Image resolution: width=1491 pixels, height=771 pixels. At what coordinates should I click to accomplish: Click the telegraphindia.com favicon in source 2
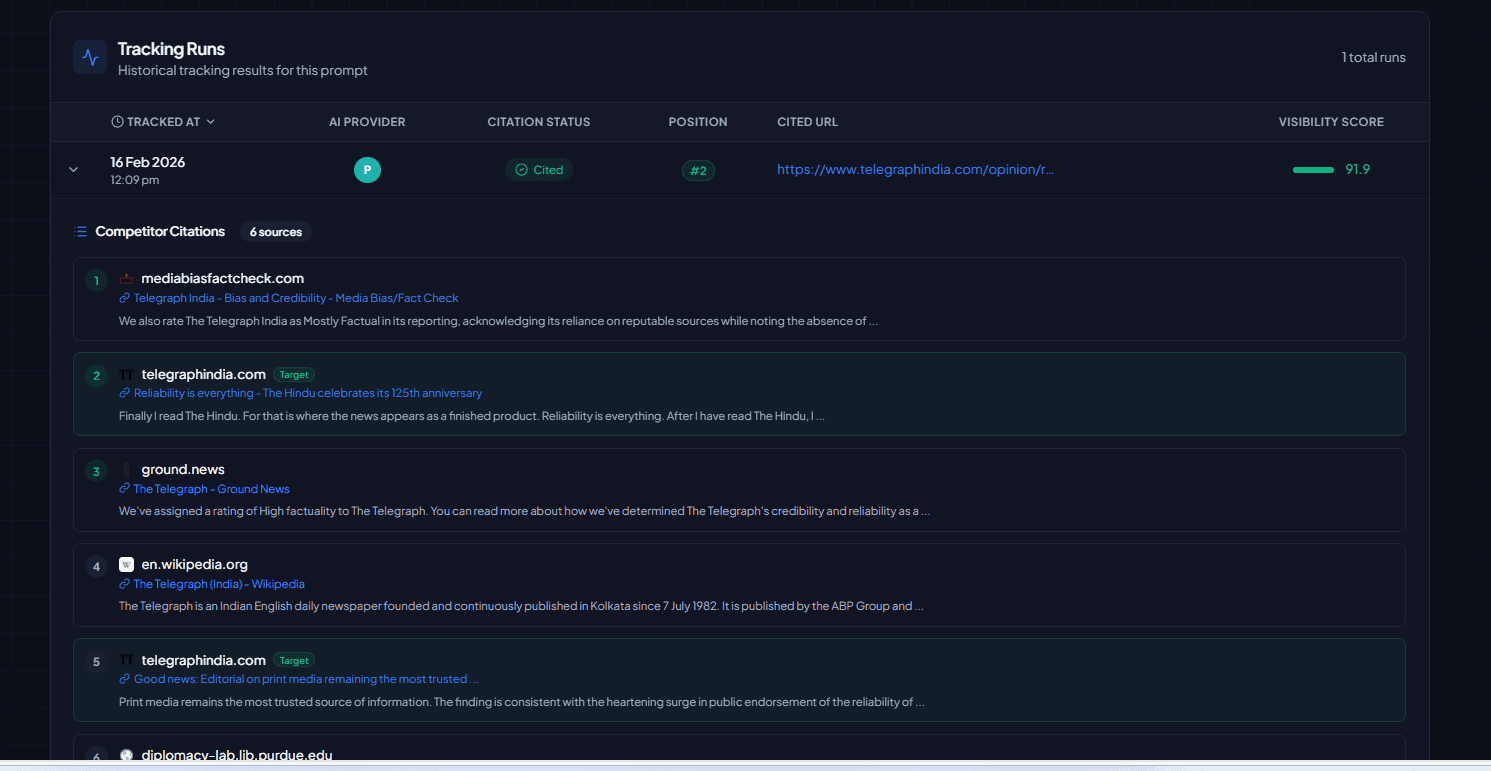(126, 374)
